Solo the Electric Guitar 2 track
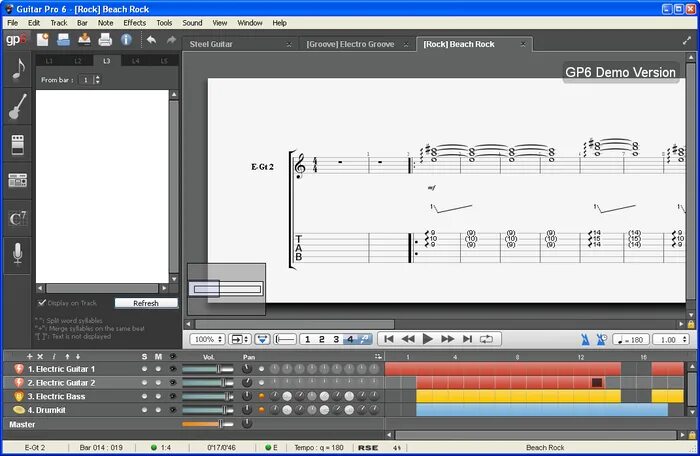Screen dimensions: 700x456 [144, 383]
